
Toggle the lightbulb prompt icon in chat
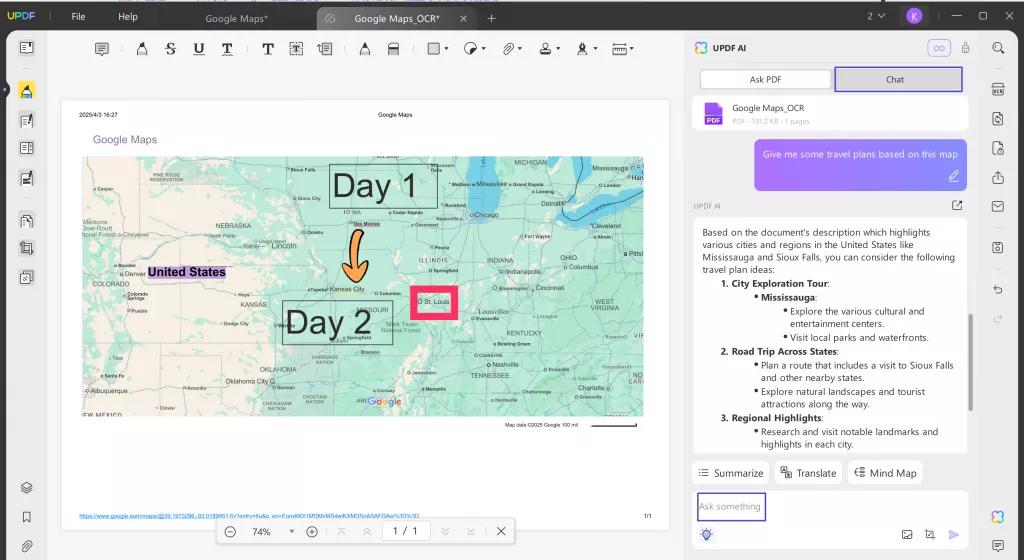point(707,534)
